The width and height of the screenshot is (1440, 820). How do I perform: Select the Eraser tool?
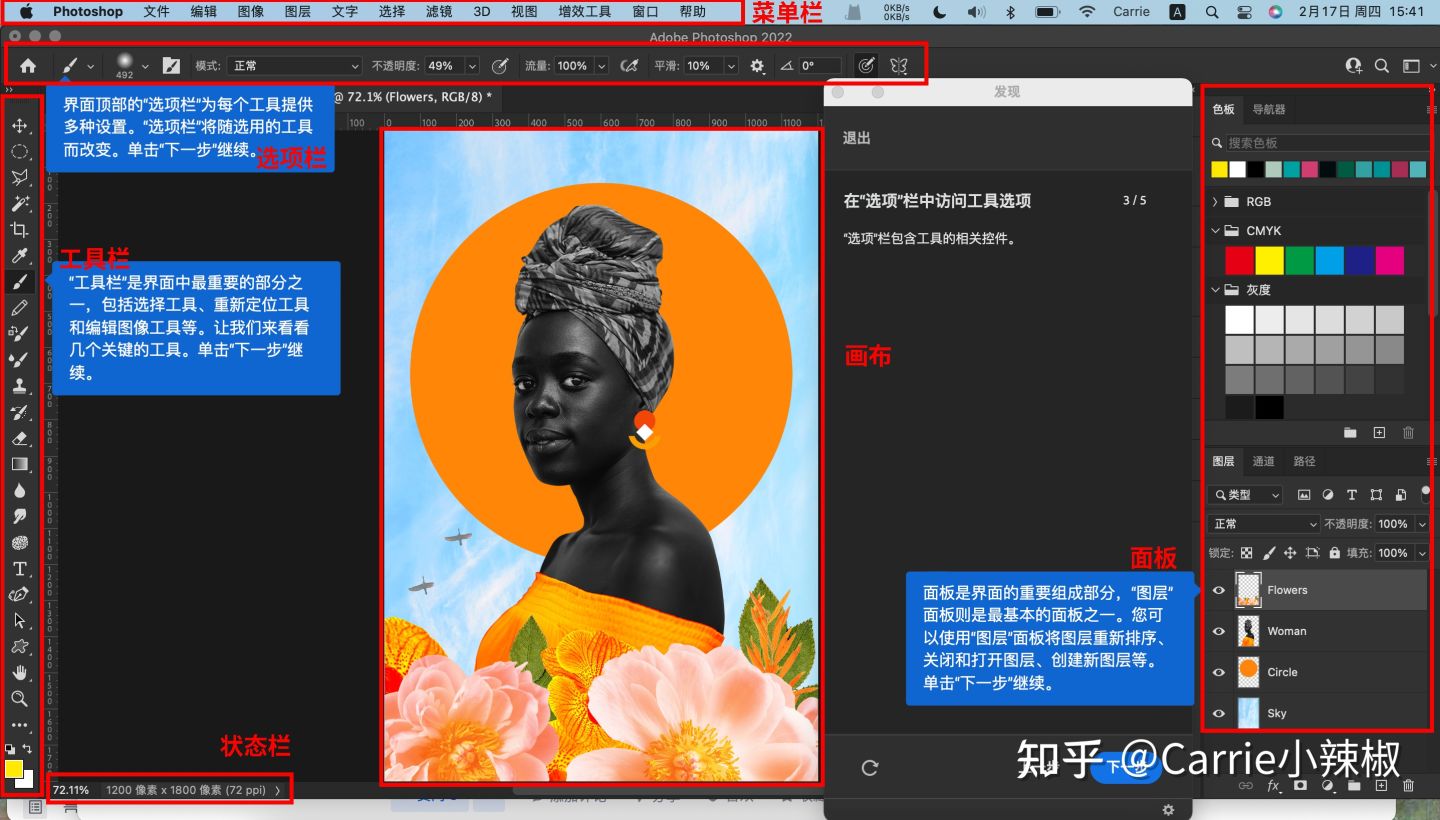pyautogui.click(x=20, y=438)
